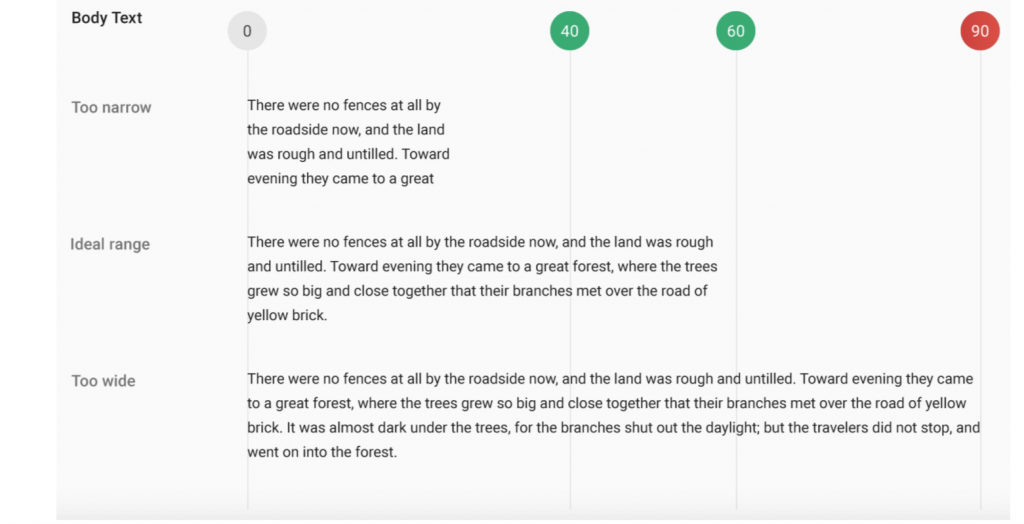
Task: Click the vertical guide line under 90
Action: pos(980,280)
